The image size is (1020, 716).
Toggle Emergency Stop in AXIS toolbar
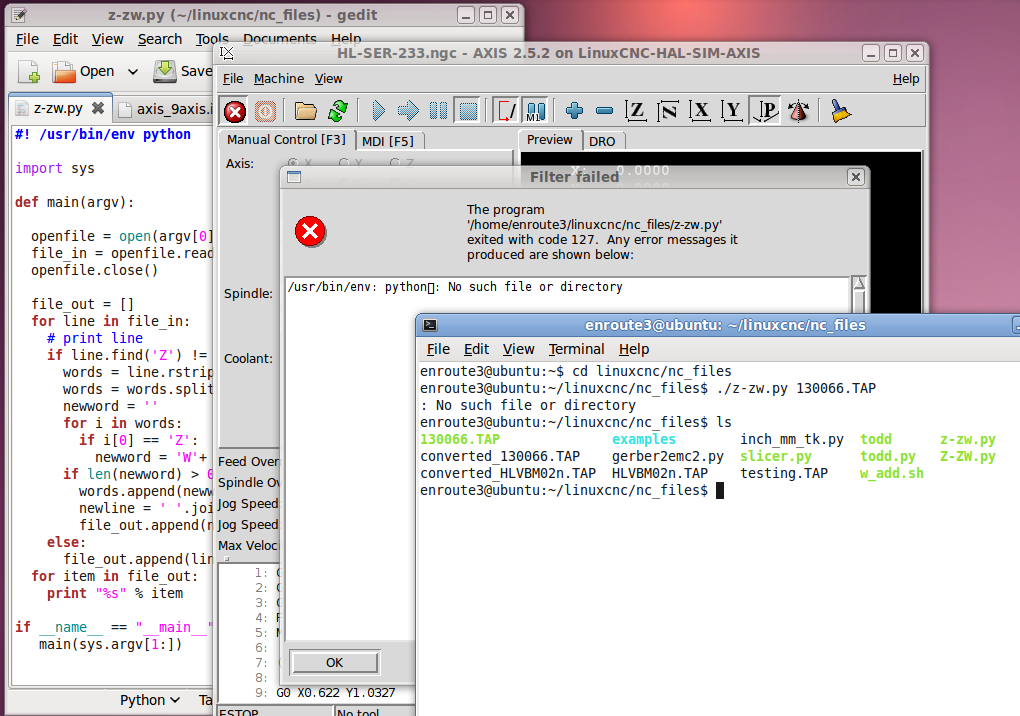pos(235,111)
